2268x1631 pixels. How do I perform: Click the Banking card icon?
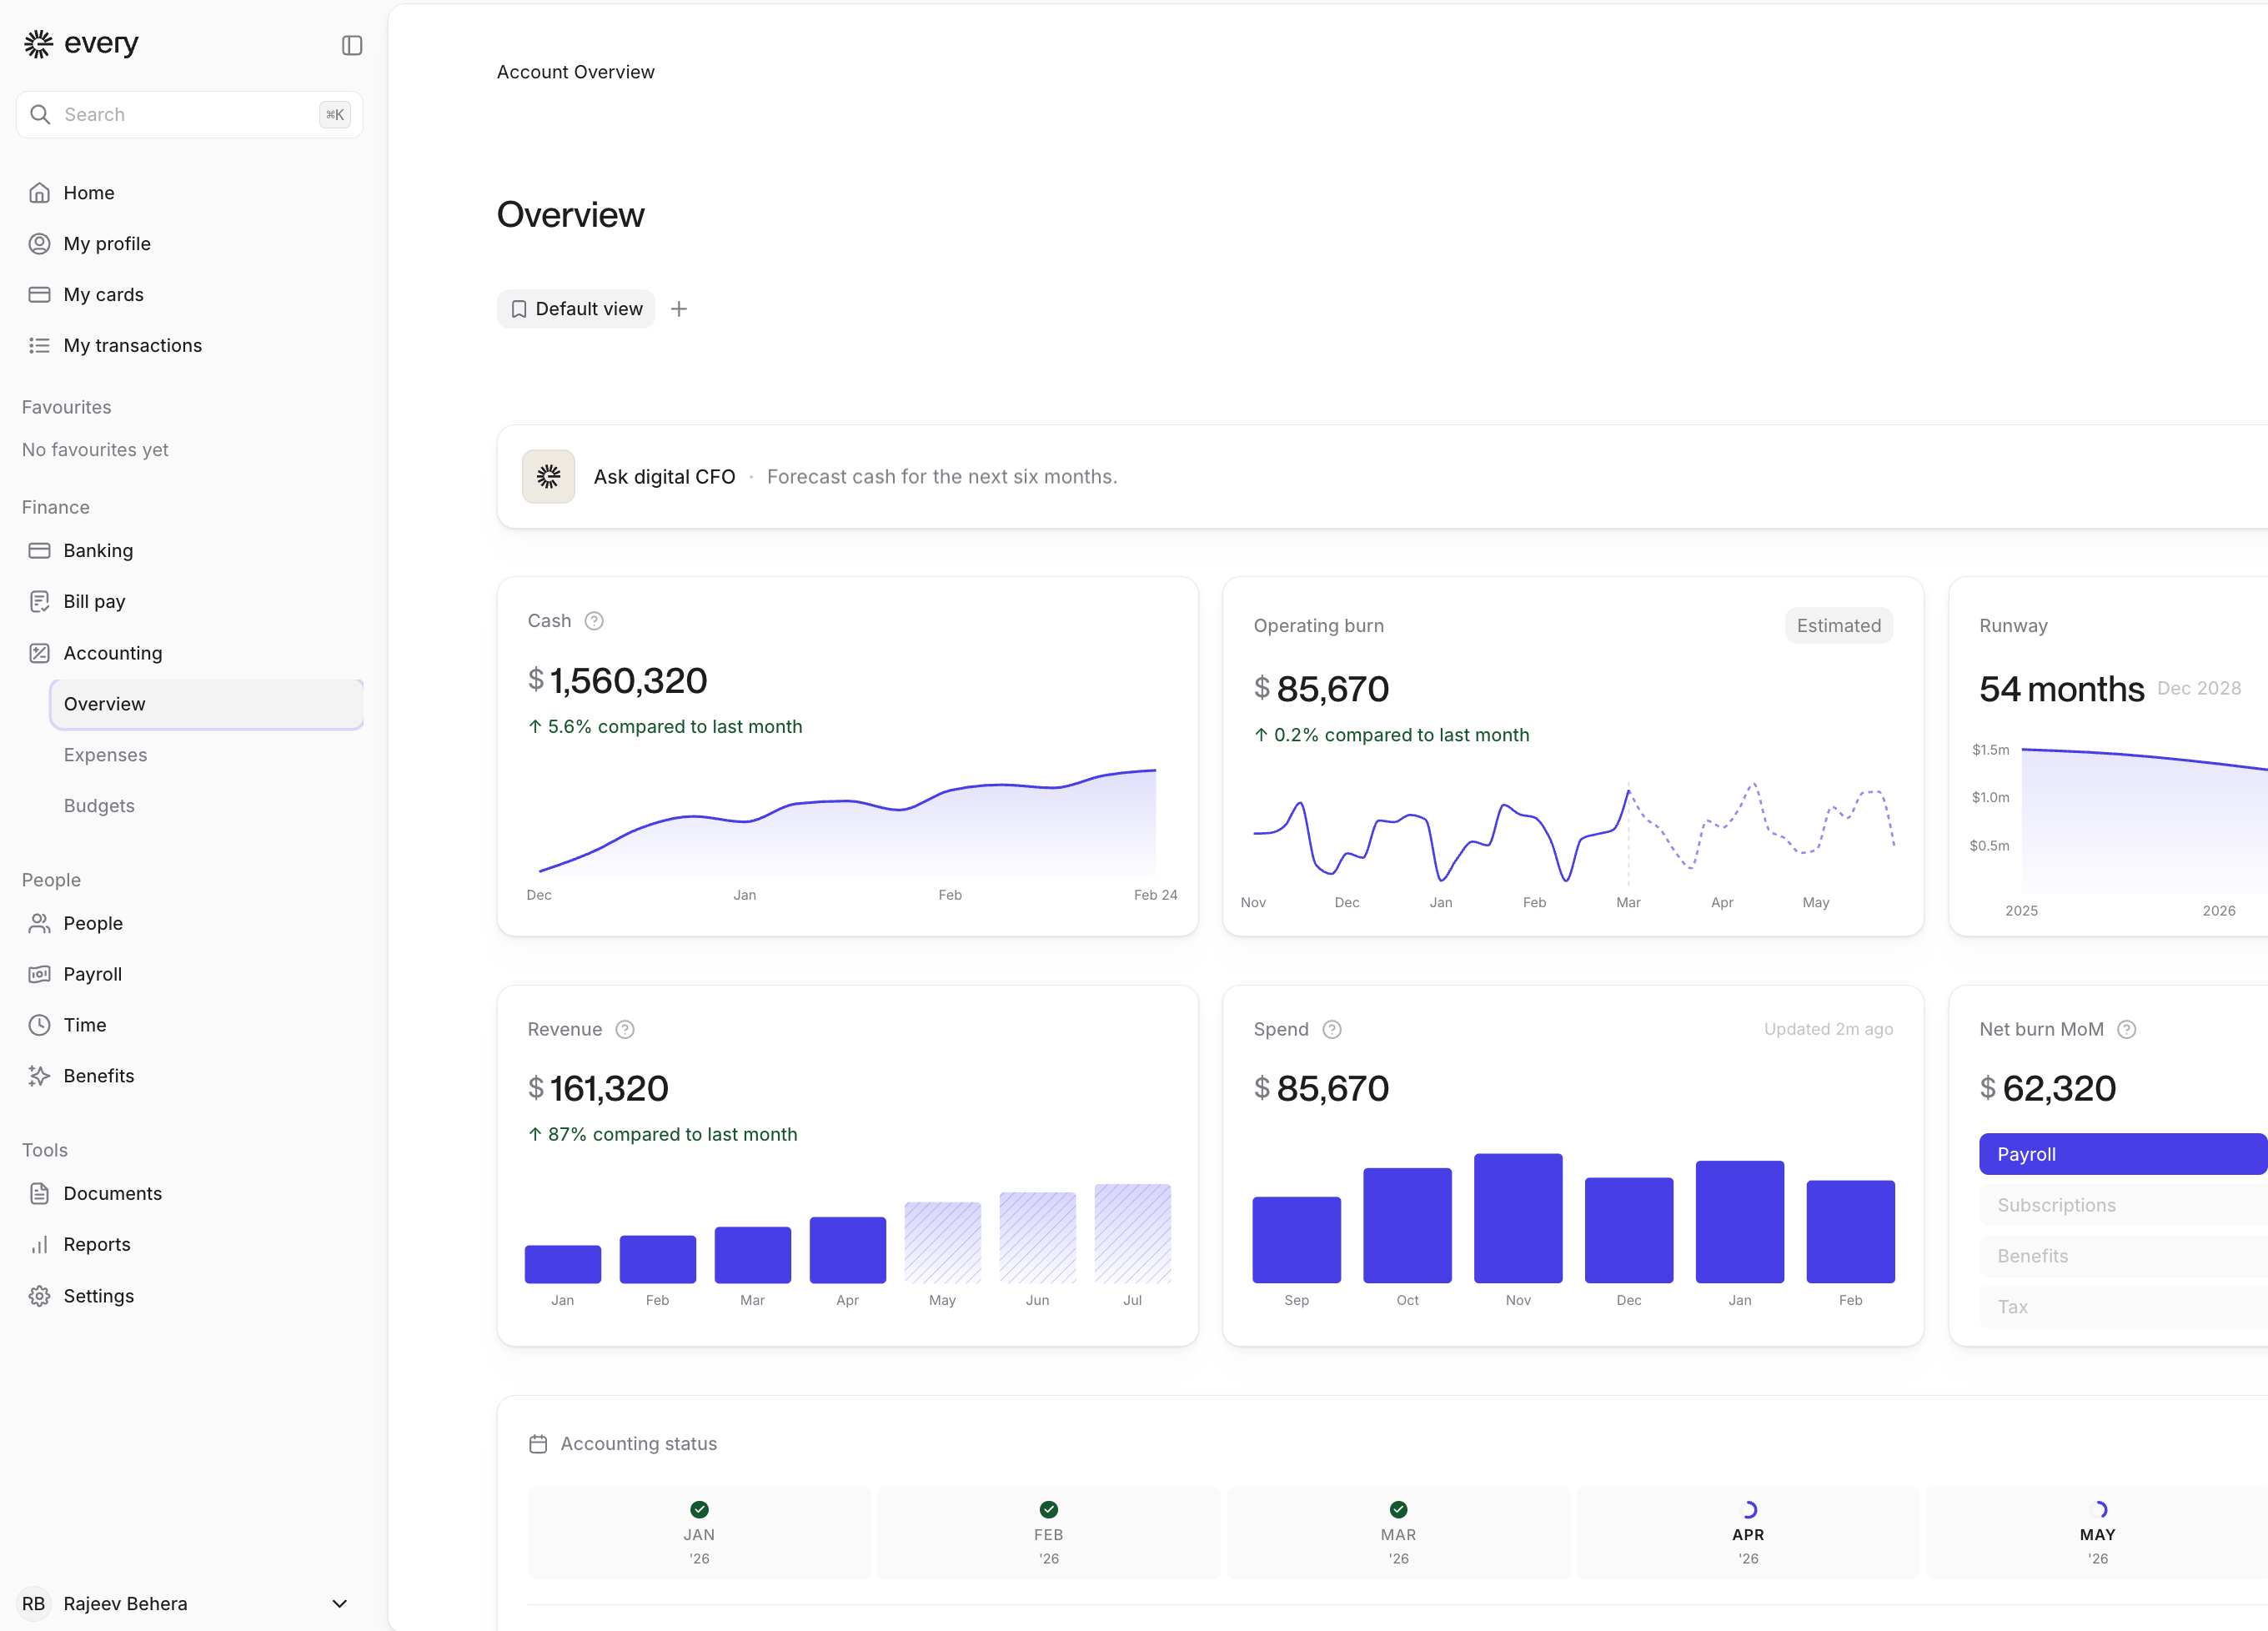pyautogui.click(x=39, y=551)
